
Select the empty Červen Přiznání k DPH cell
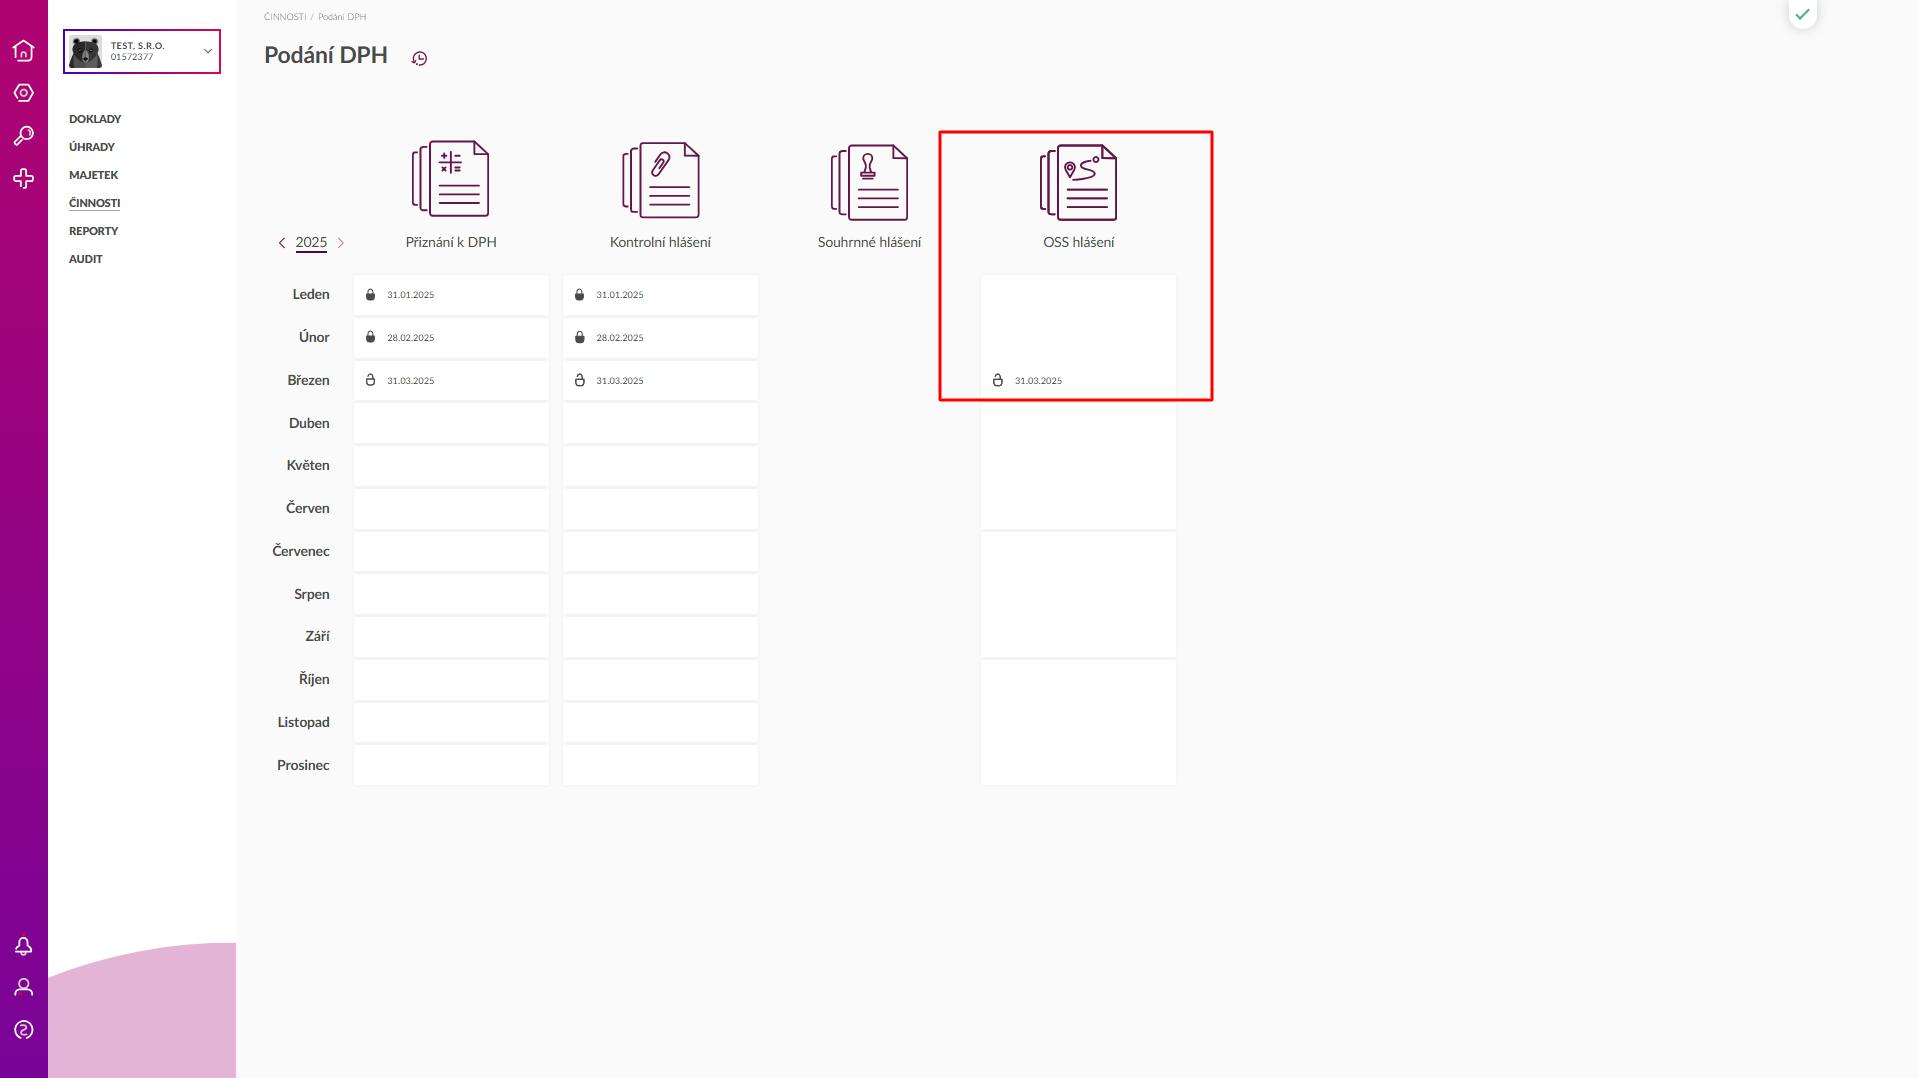451,509
